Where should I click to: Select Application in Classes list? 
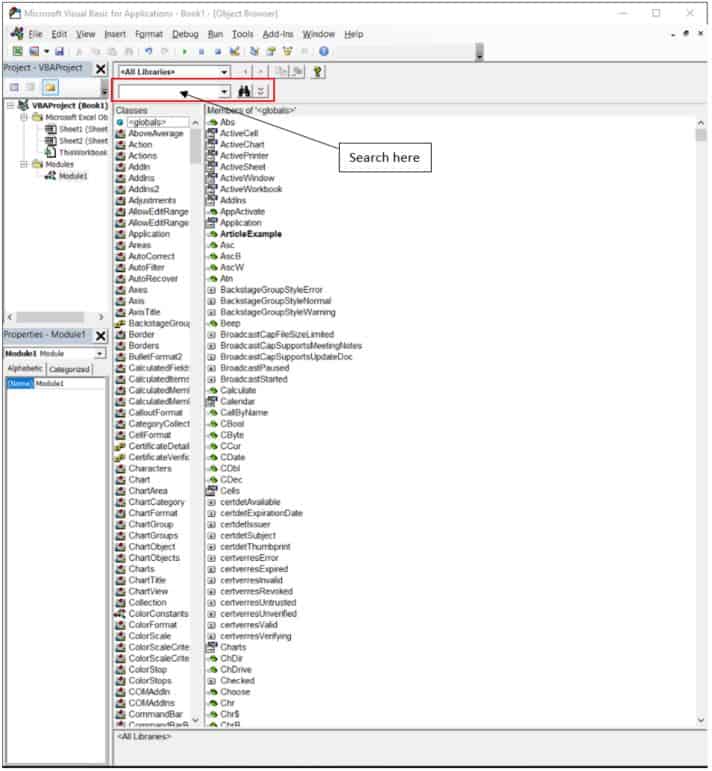(149, 234)
